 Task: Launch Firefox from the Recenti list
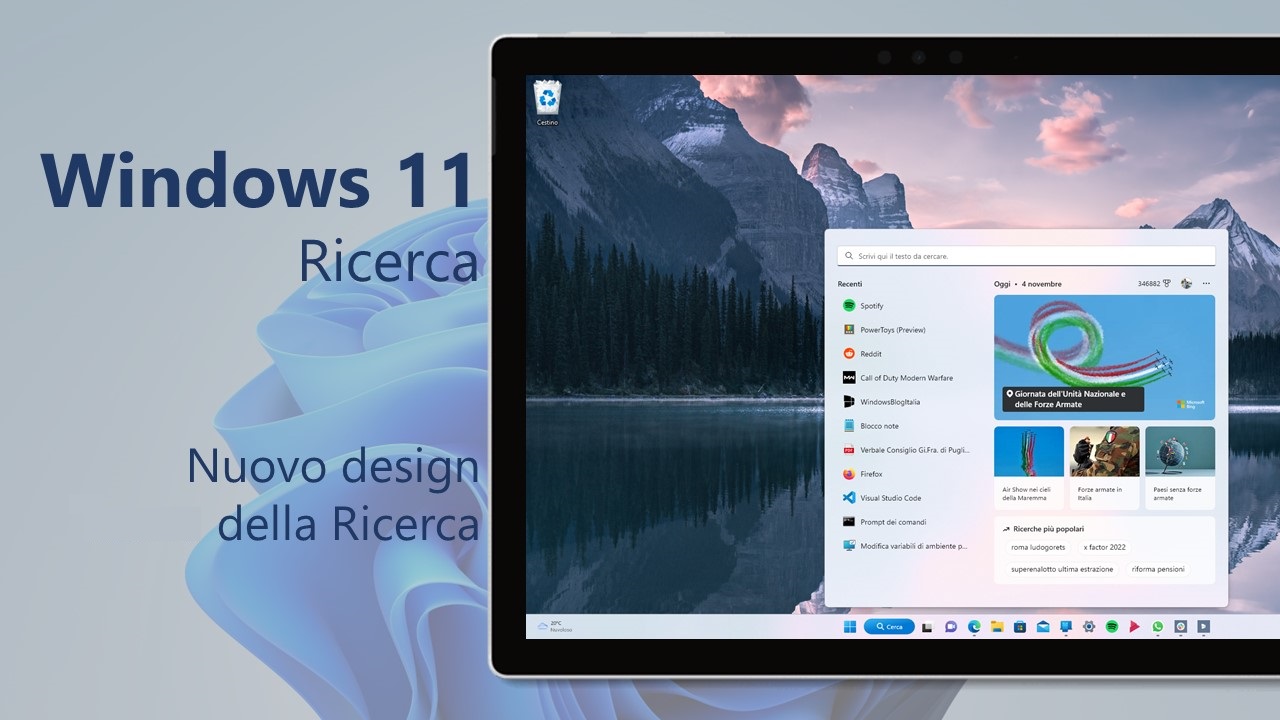(904, 474)
